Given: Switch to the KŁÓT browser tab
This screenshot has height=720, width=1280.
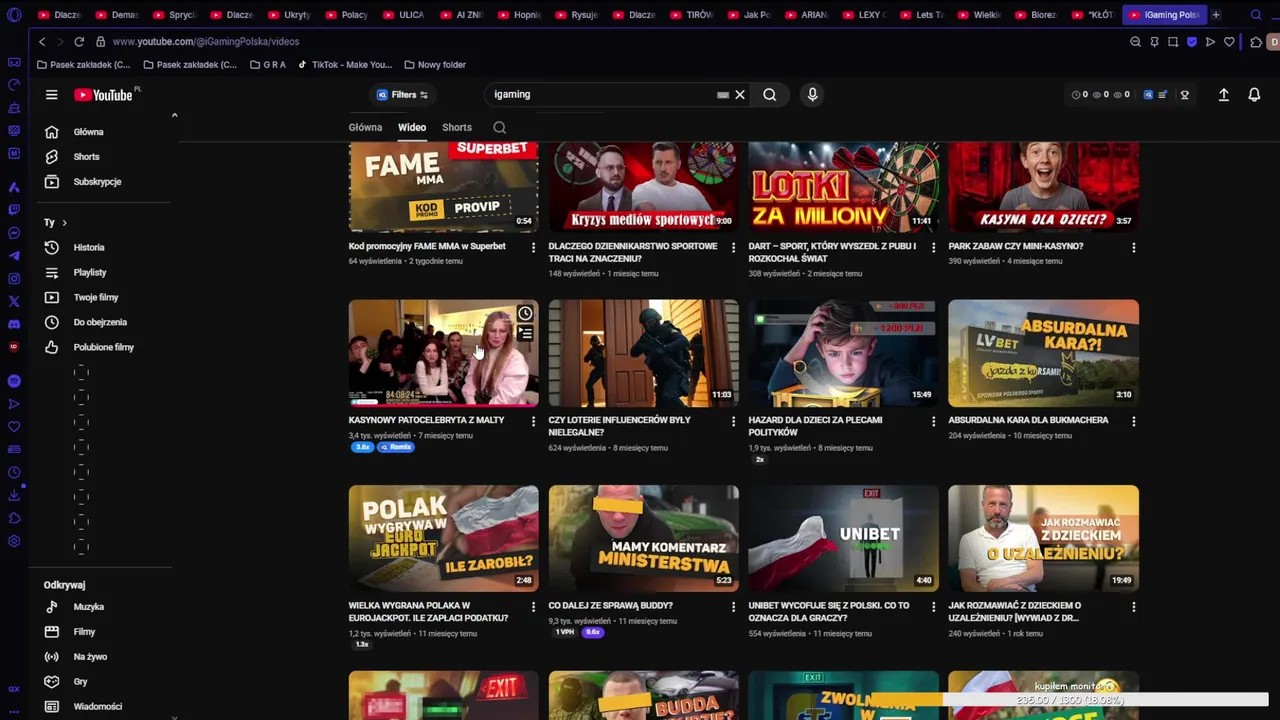Looking at the screenshot, I should coord(1093,15).
